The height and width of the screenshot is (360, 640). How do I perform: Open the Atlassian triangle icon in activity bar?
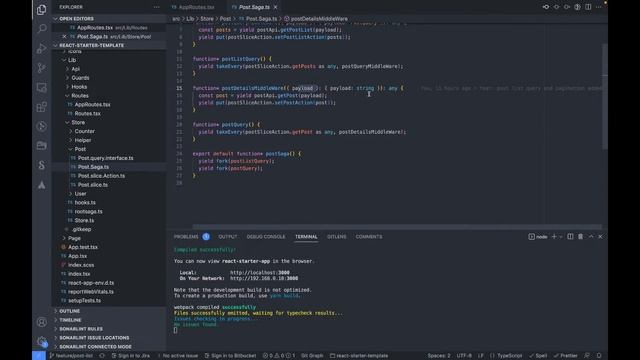point(42,185)
